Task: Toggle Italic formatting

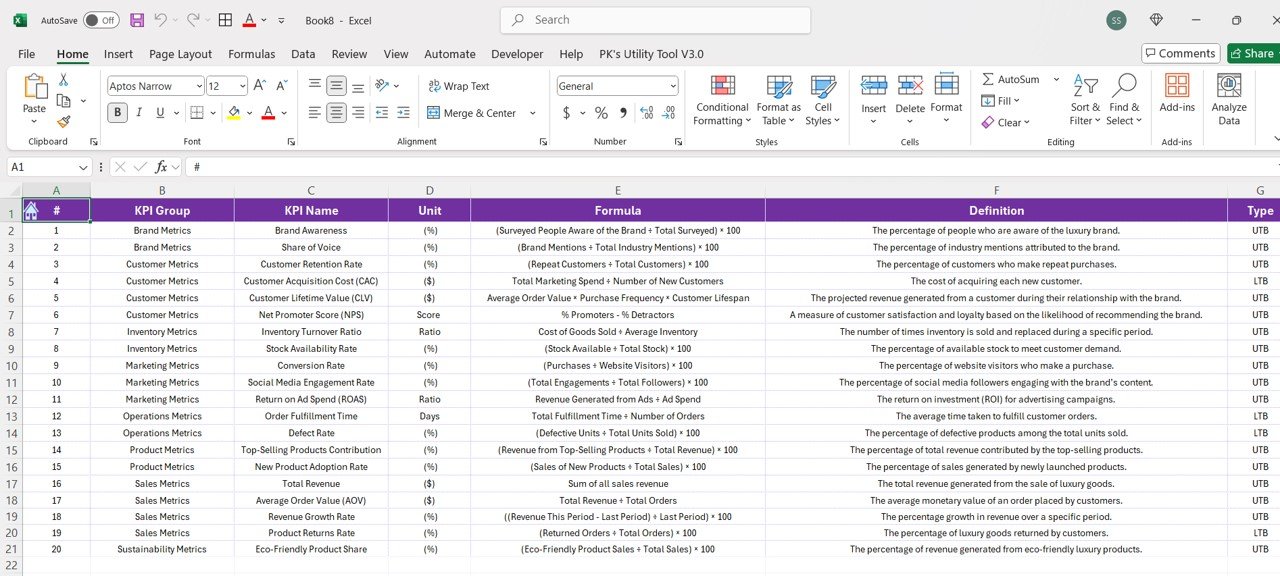Action: (x=141, y=113)
